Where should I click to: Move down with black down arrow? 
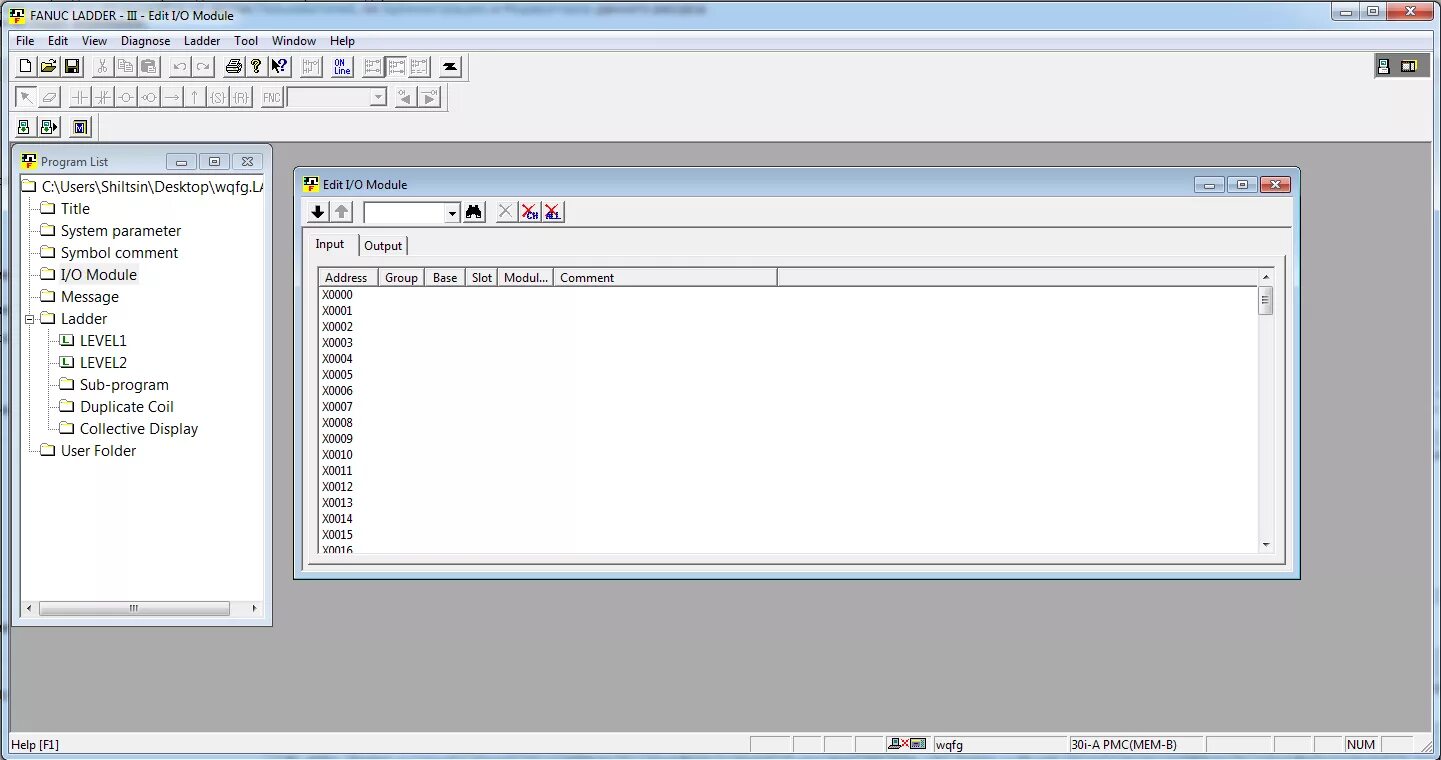click(x=318, y=212)
